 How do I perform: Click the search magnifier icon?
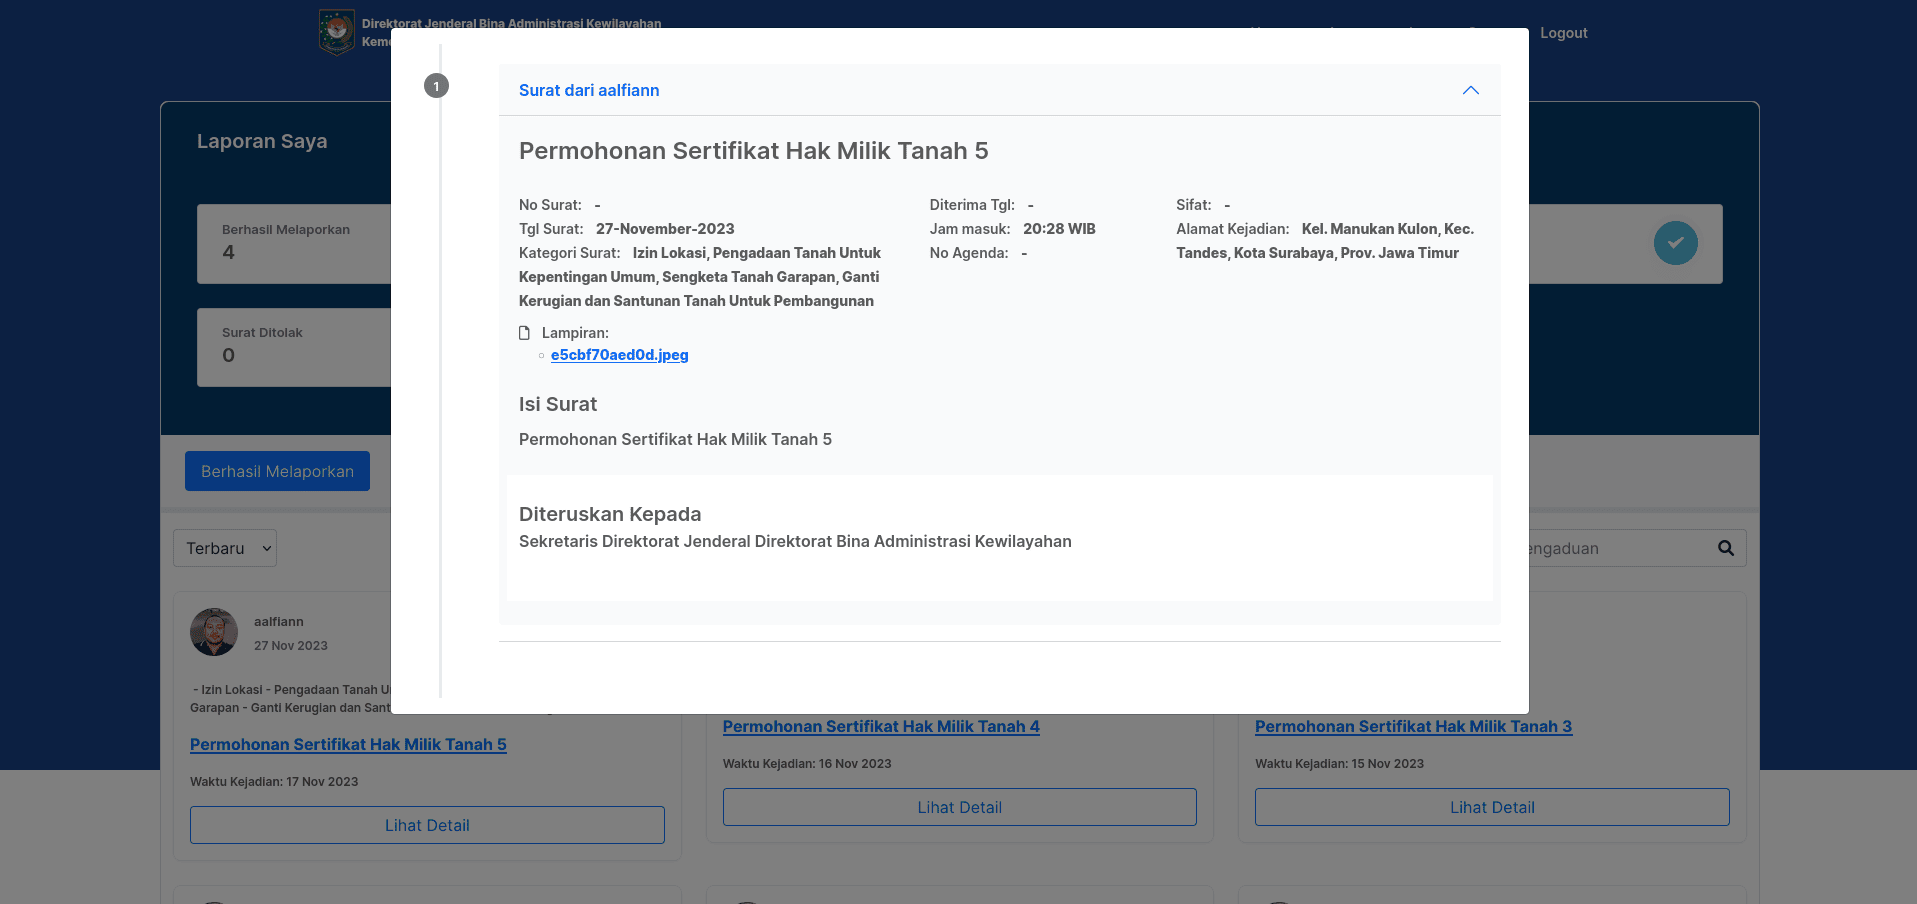[1726, 548]
